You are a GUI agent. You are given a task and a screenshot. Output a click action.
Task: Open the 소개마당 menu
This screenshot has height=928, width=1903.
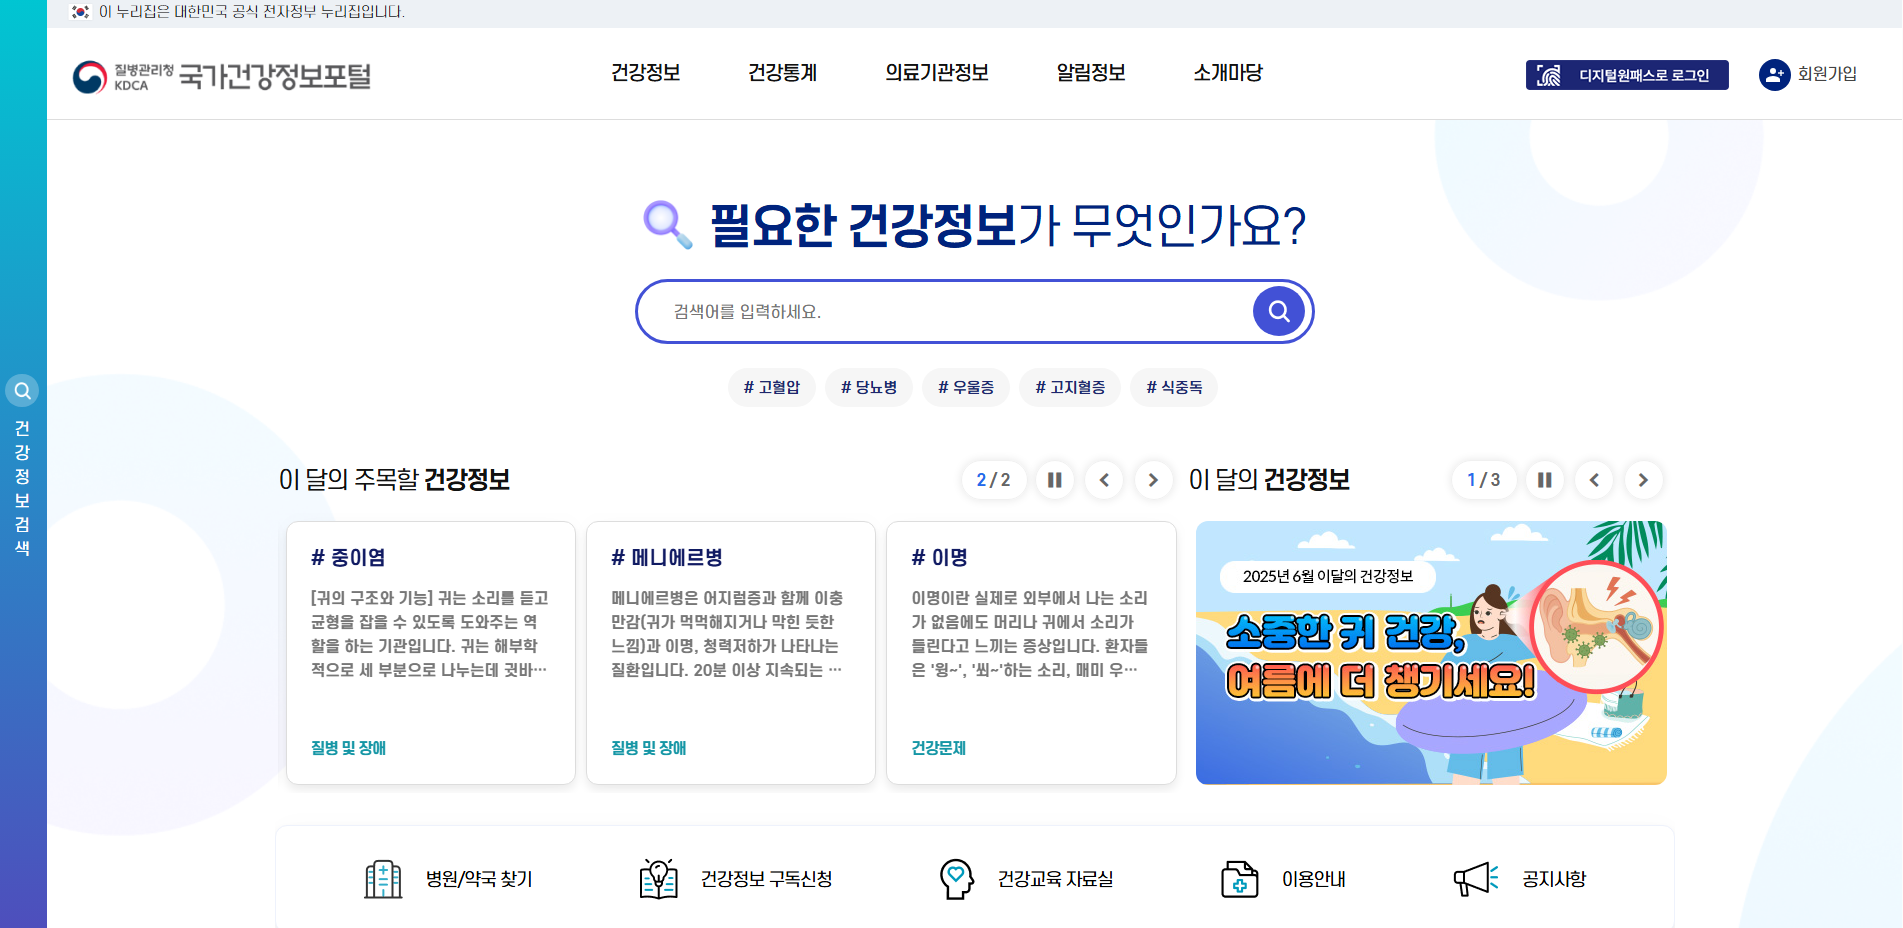pyautogui.click(x=1227, y=72)
